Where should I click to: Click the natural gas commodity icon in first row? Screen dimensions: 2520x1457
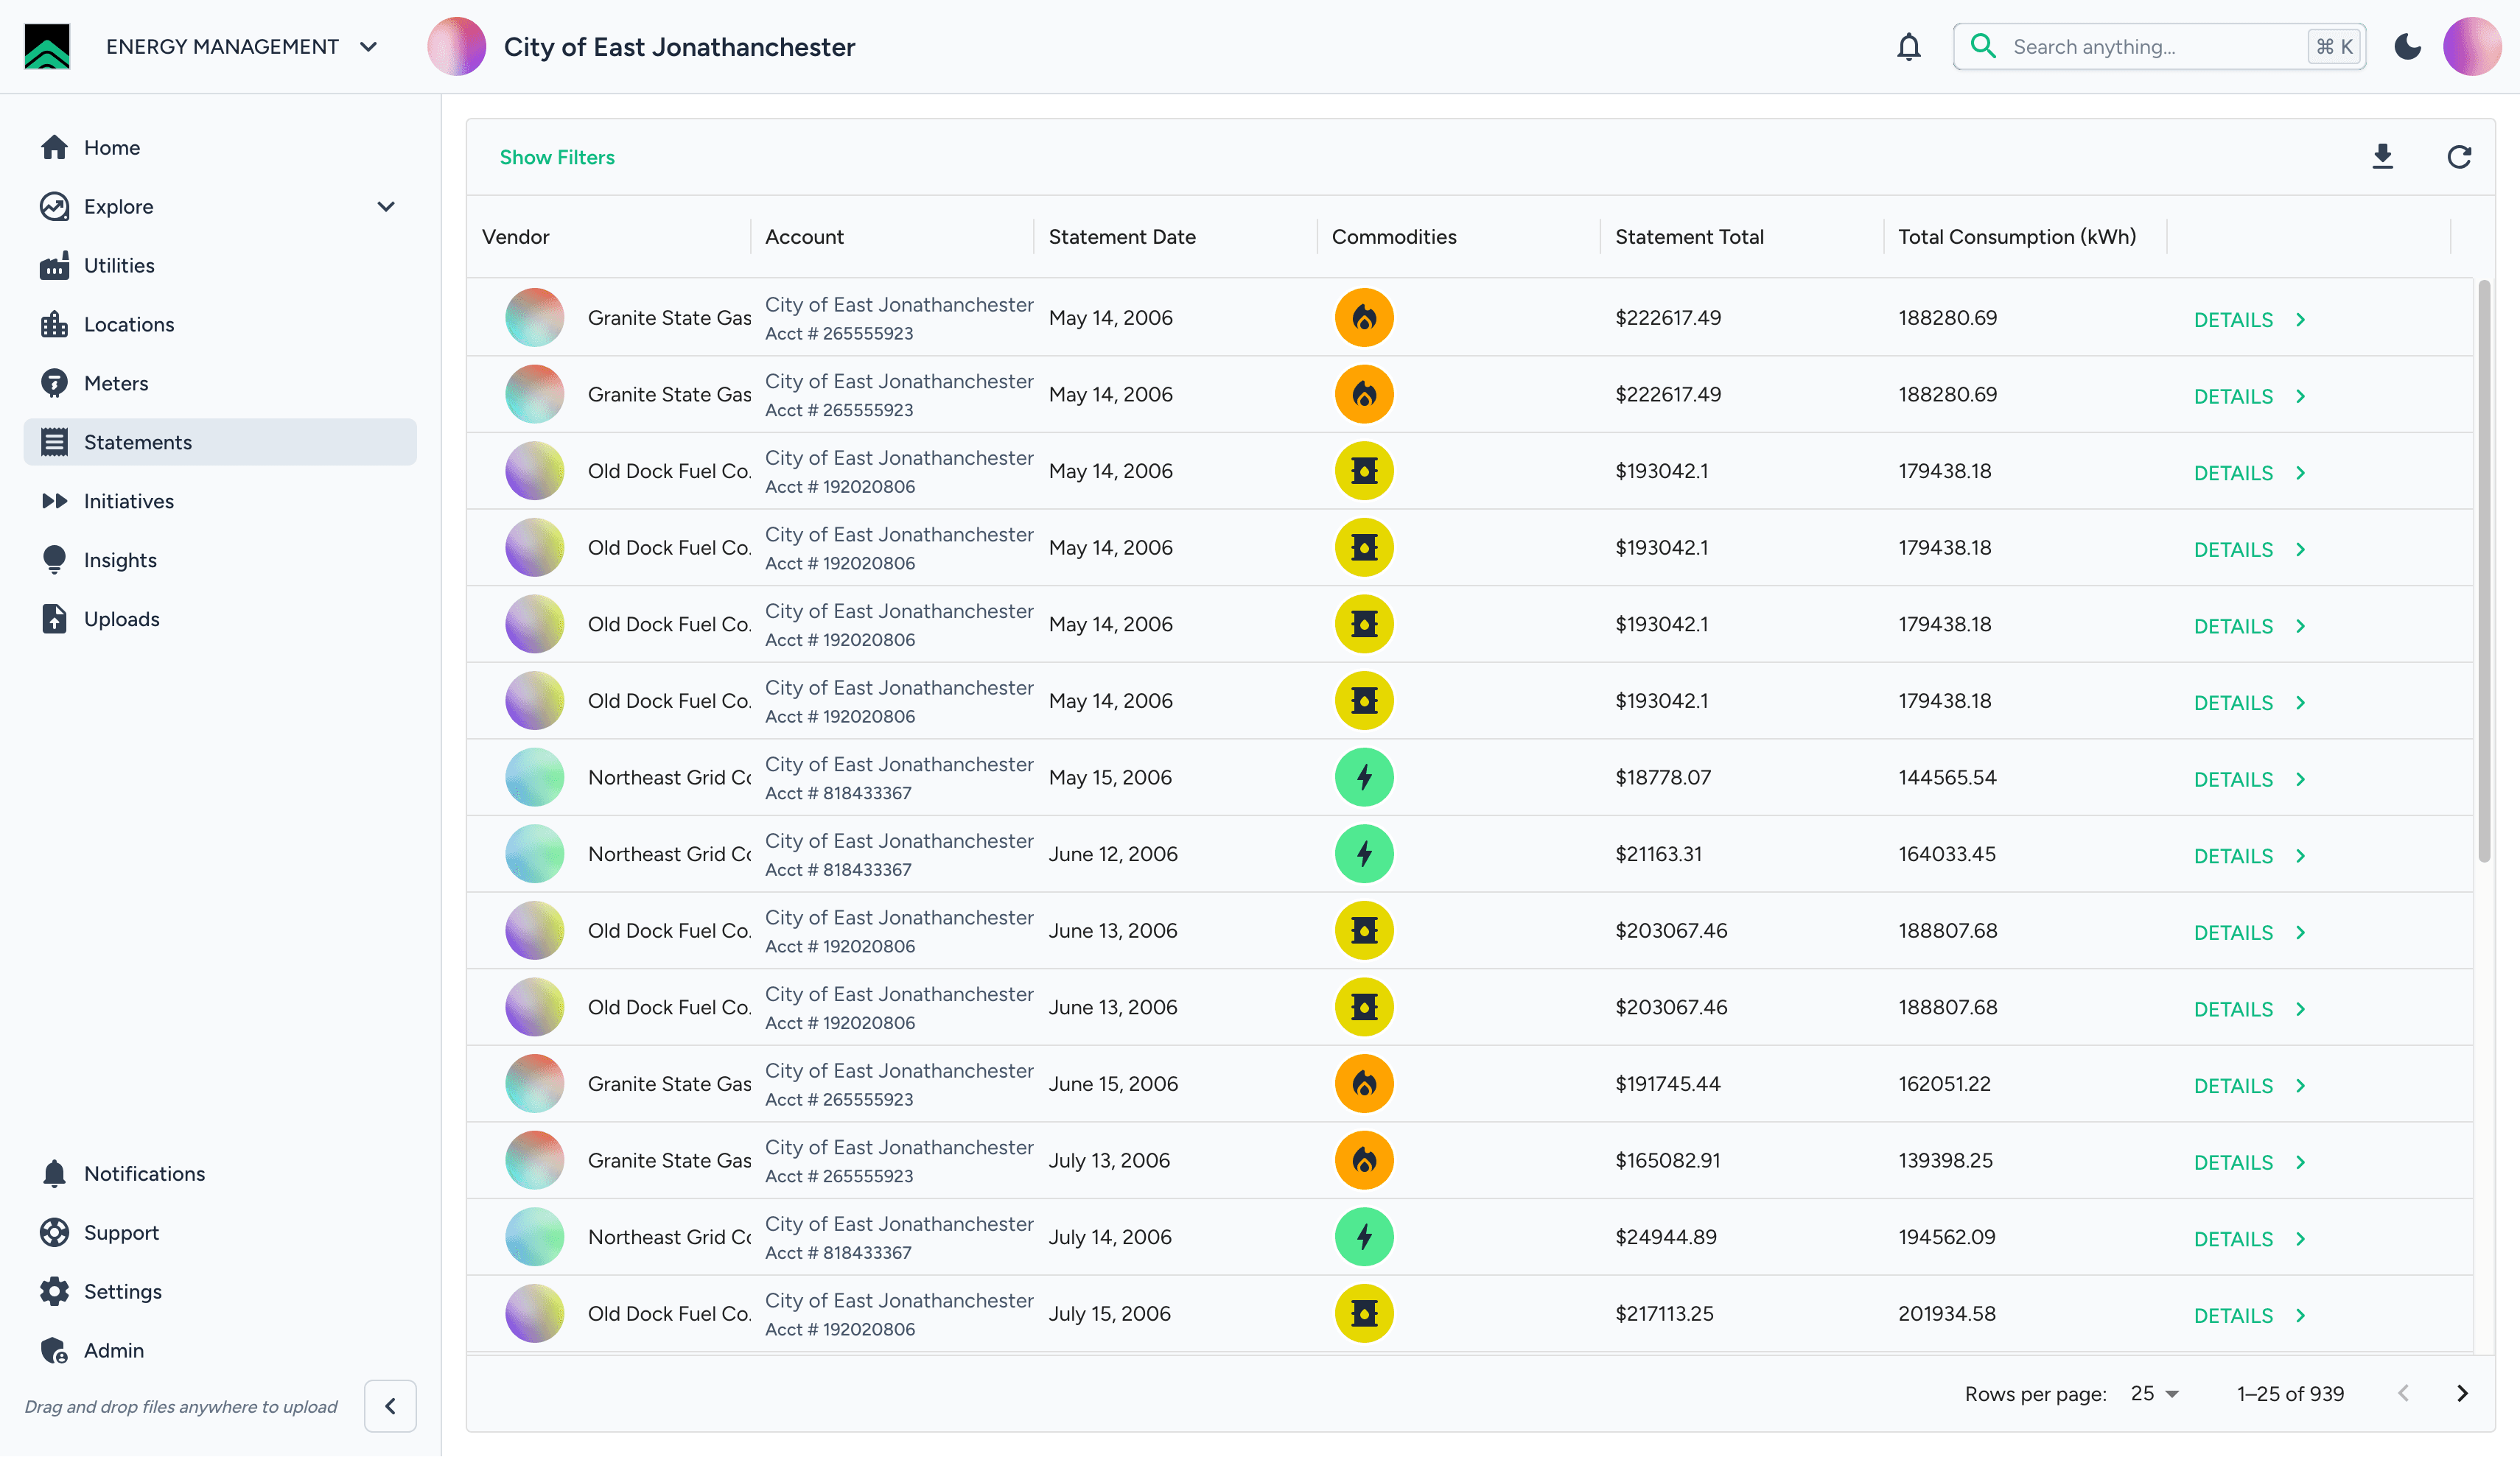(1364, 318)
